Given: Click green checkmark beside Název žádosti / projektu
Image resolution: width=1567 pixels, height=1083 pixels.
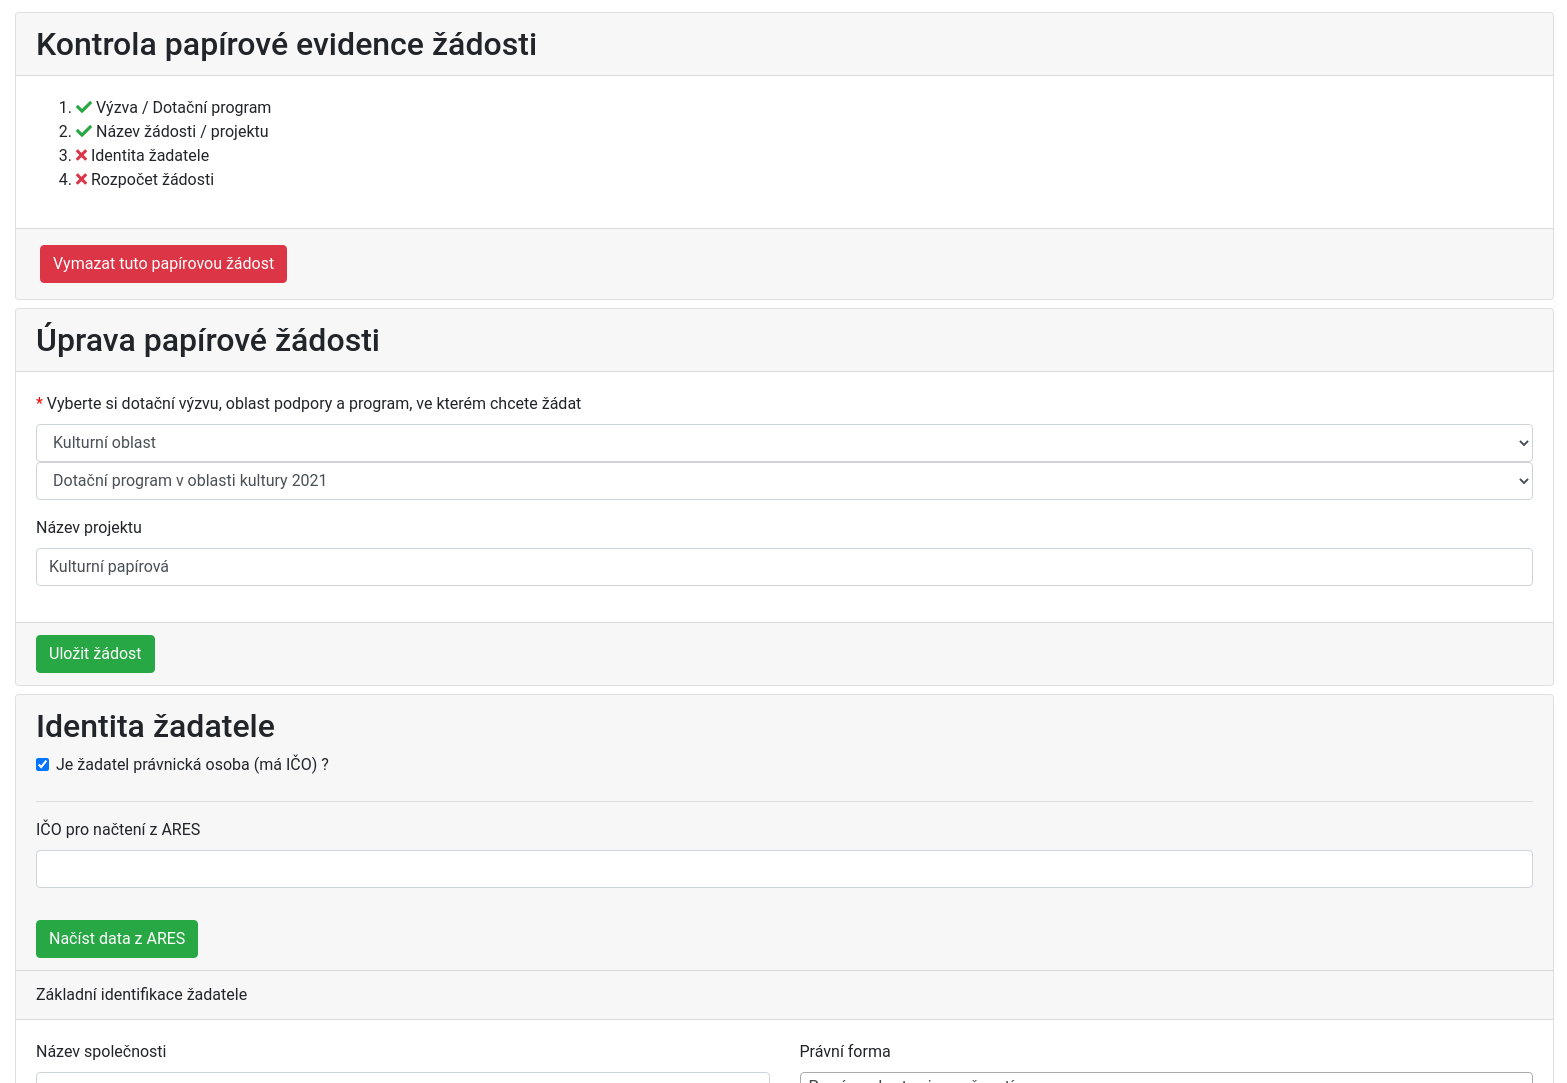Looking at the screenshot, I should coord(84,132).
